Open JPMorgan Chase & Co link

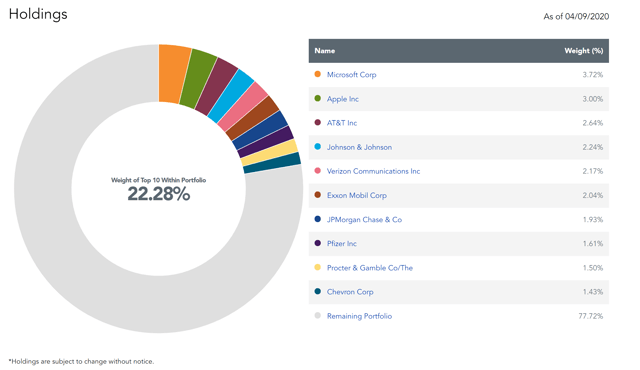[x=364, y=219]
